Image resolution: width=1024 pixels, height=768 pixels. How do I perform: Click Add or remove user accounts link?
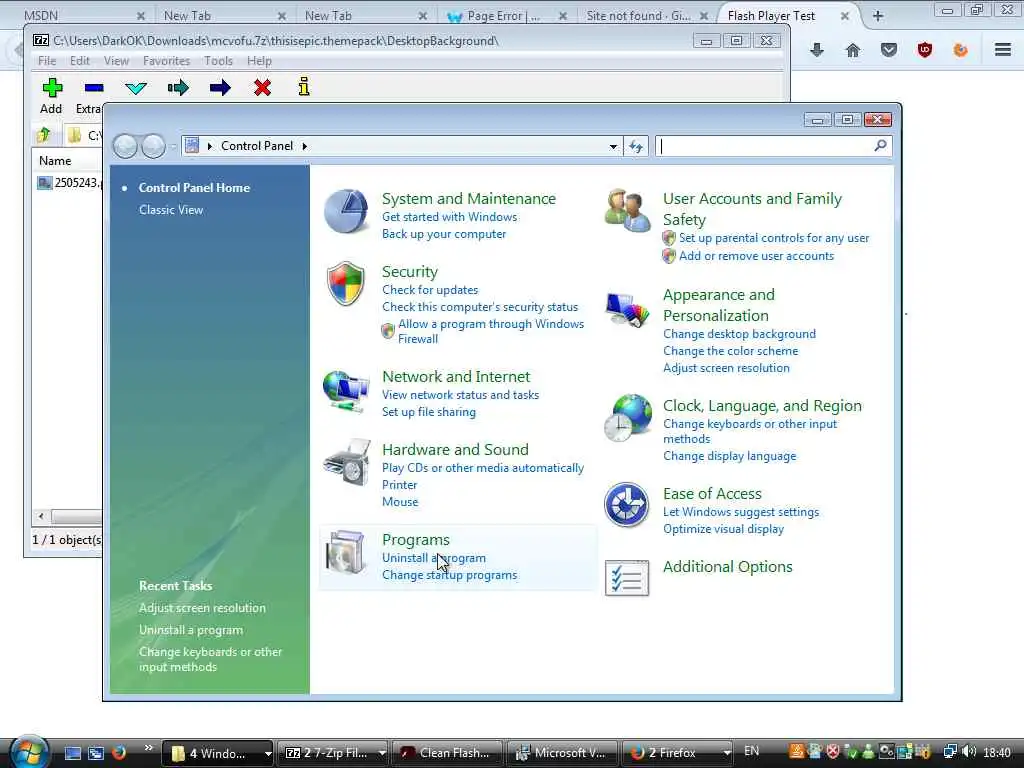(756, 256)
